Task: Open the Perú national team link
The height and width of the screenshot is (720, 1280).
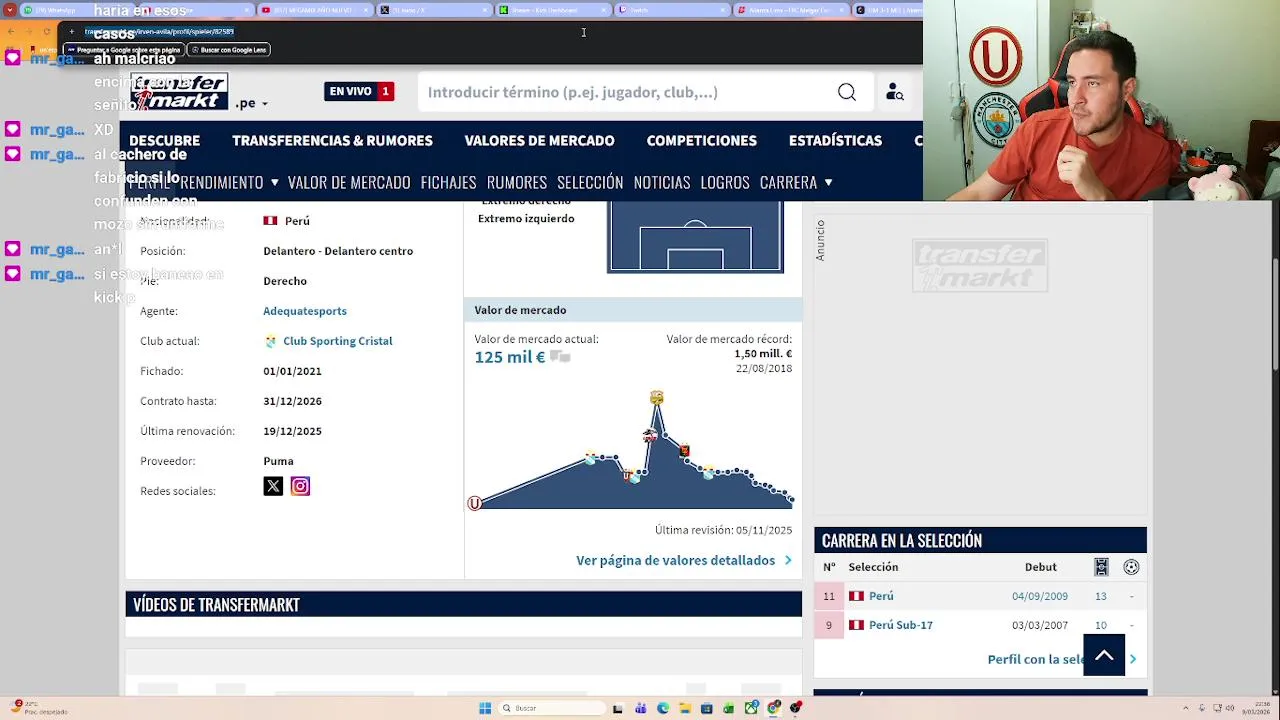Action: click(881, 596)
